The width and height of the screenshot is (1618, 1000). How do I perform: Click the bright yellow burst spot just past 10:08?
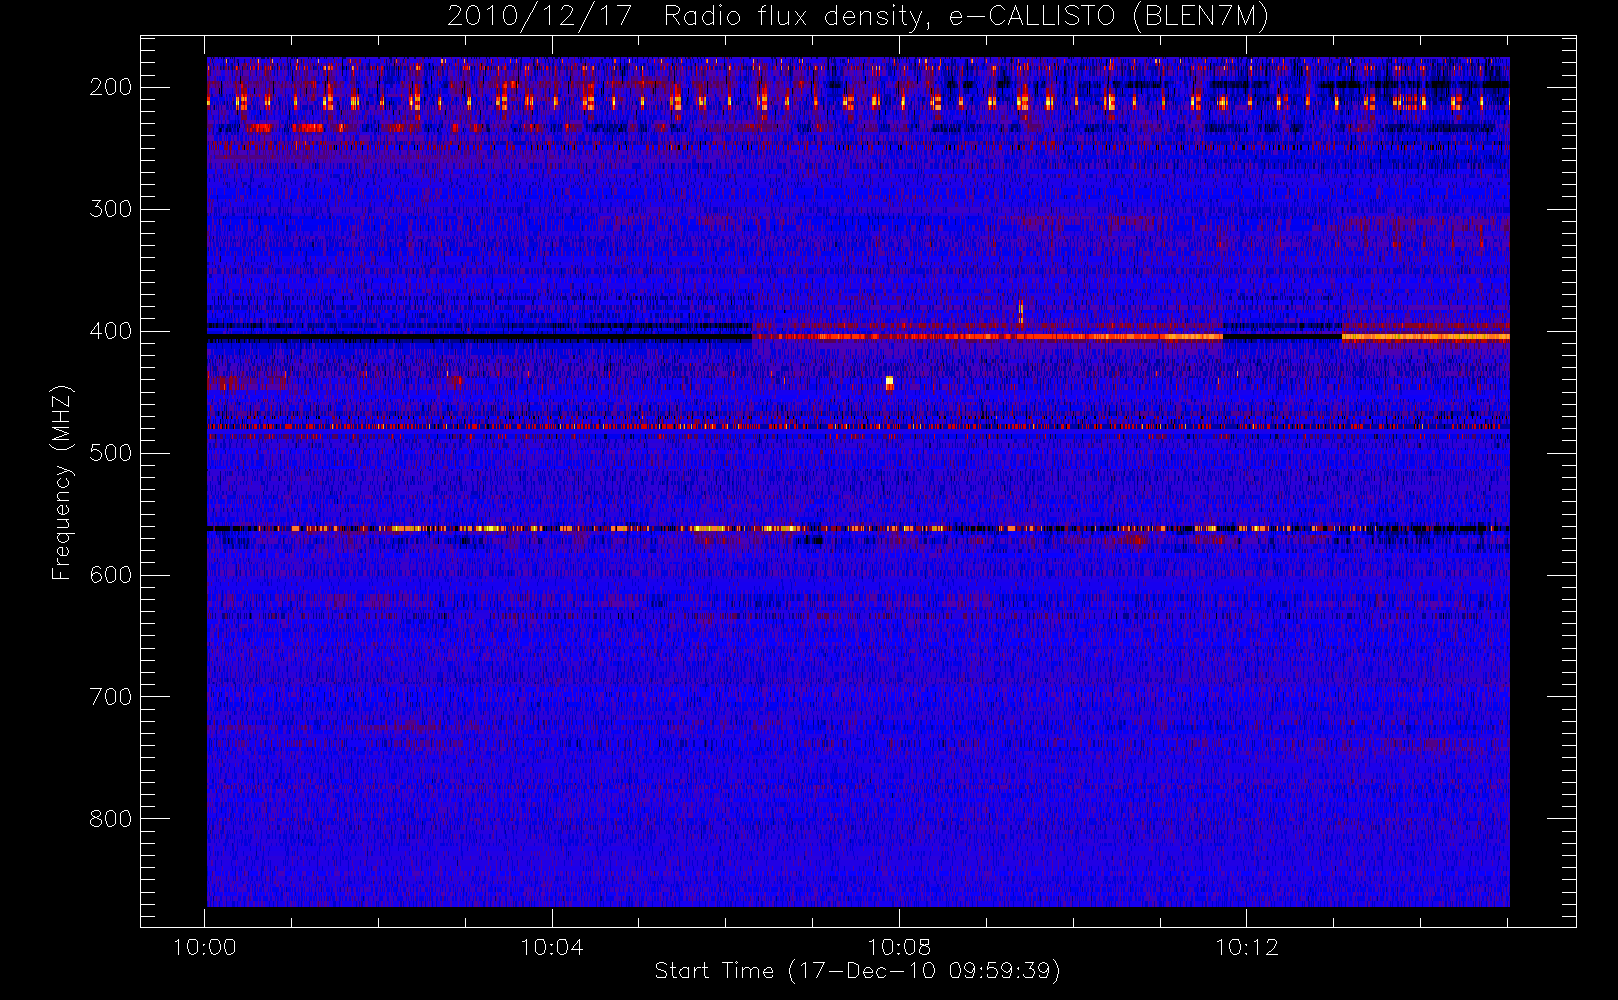click(x=889, y=382)
